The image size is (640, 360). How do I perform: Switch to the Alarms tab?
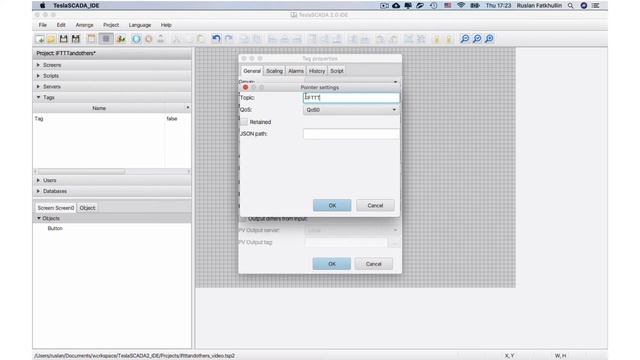[296, 71]
